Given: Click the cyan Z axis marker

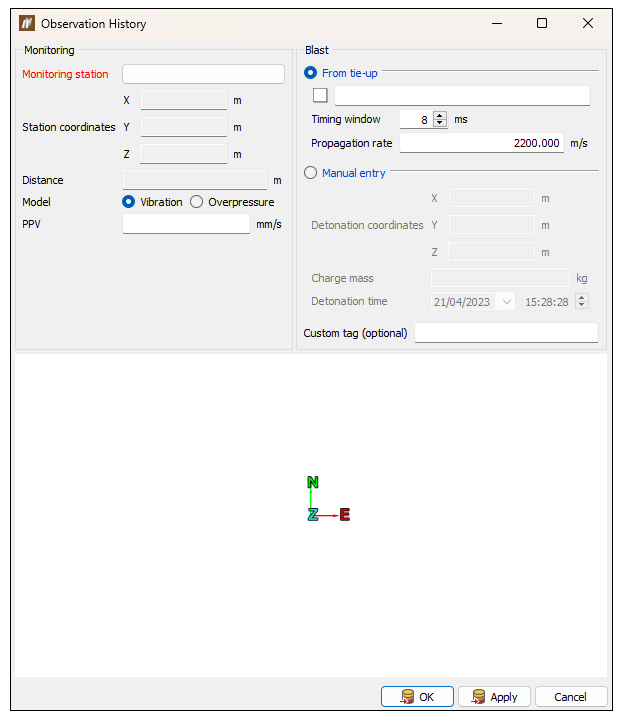Looking at the screenshot, I should [313, 515].
